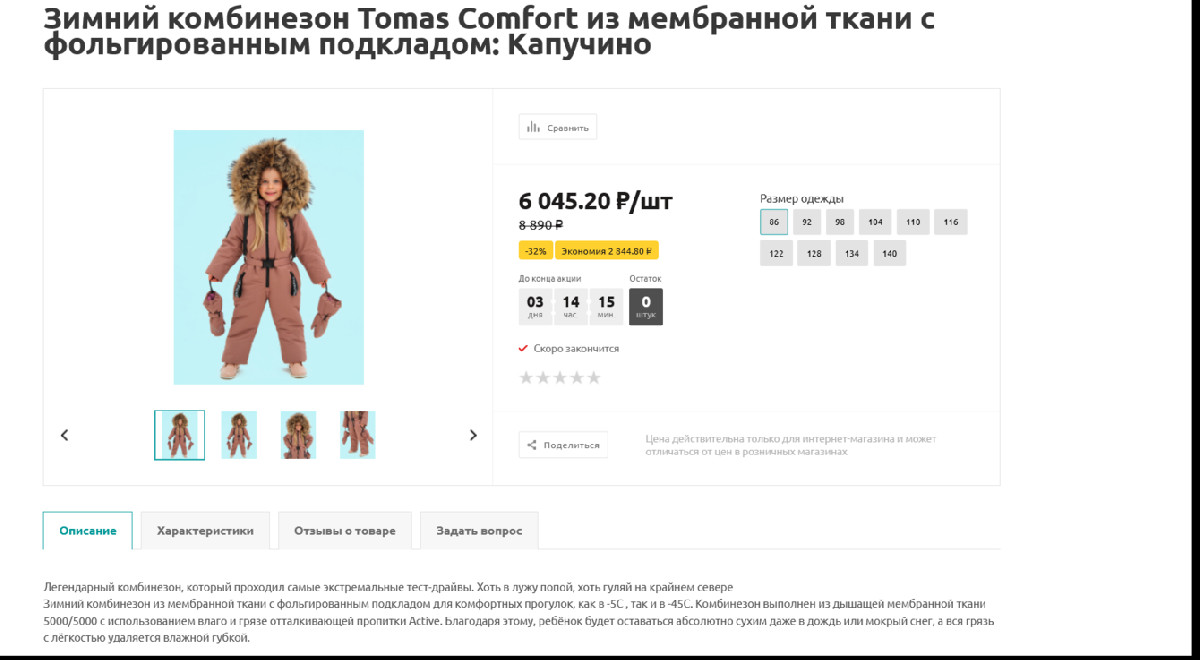Click the Сравнить button
This screenshot has width=1200, height=660.
[x=558, y=127]
